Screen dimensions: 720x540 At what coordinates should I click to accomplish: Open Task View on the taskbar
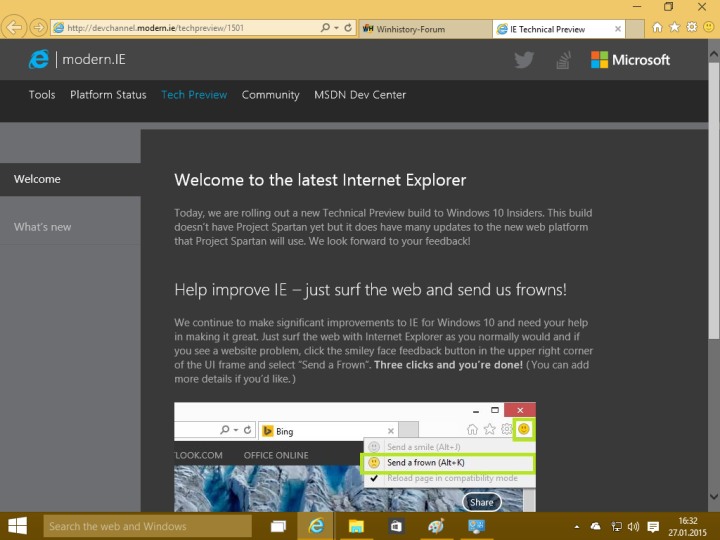[x=278, y=526]
